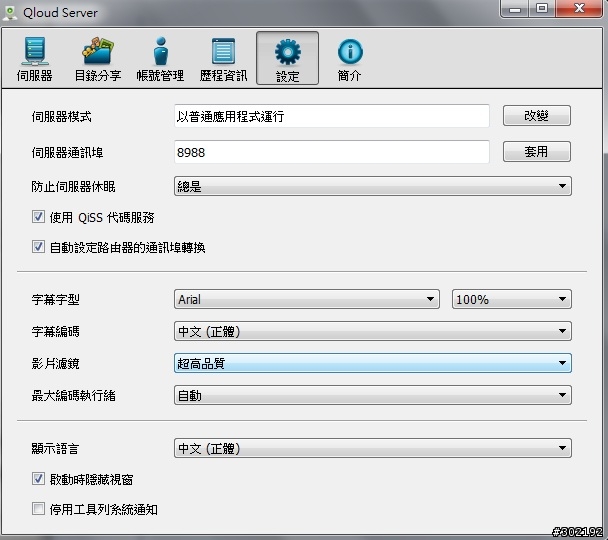Enable 停用工具列系統通知 checkbox
The height and width of the screenshot is (540, 608).
(38, 508)
